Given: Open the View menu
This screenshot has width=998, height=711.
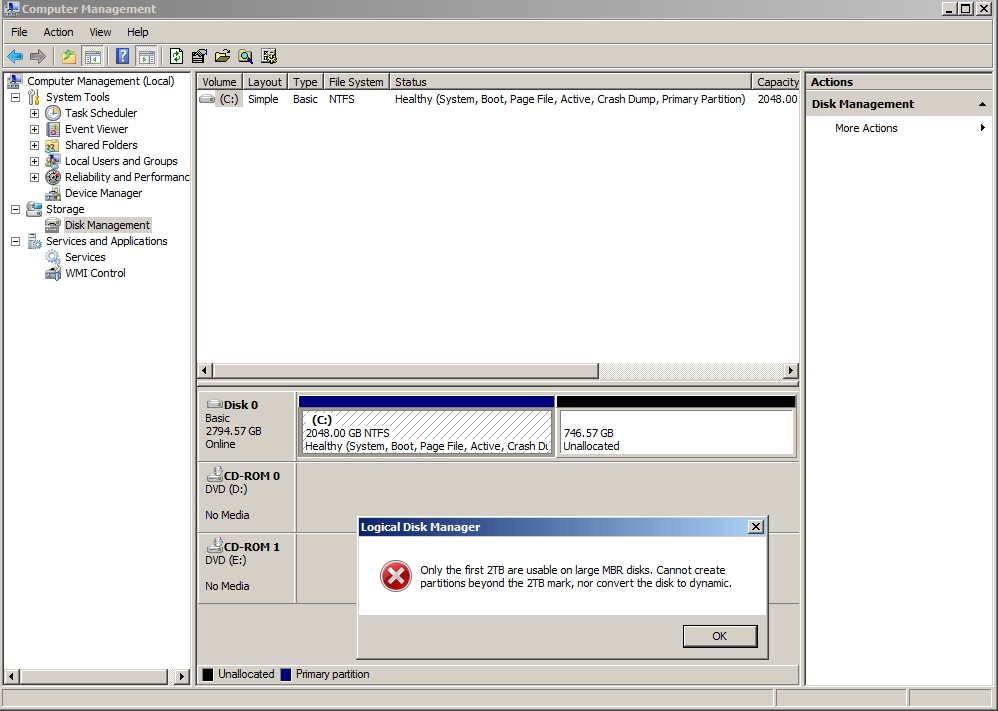Looking at the screenshot, I should [100, 32].
